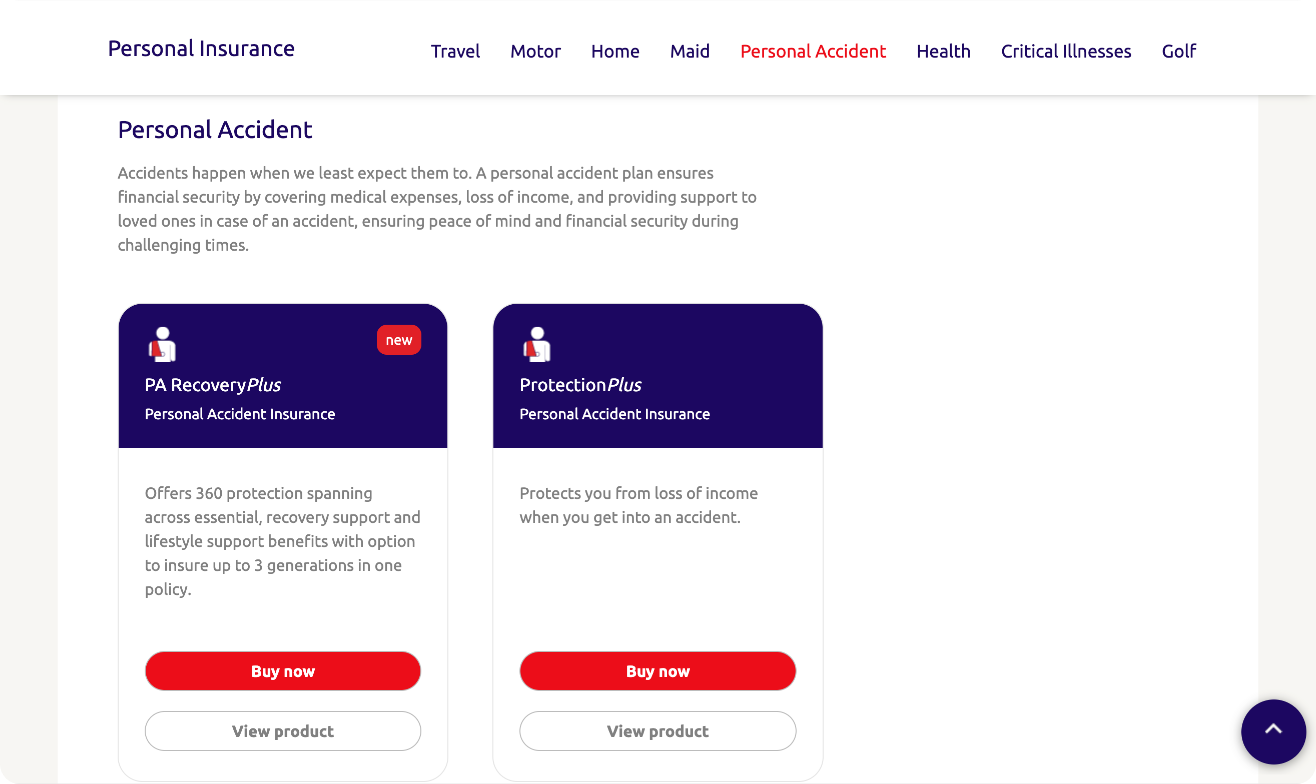Open the Travel insurance tab
The height and width of the screenshot is (784, 1316).
tap(455, 51)
